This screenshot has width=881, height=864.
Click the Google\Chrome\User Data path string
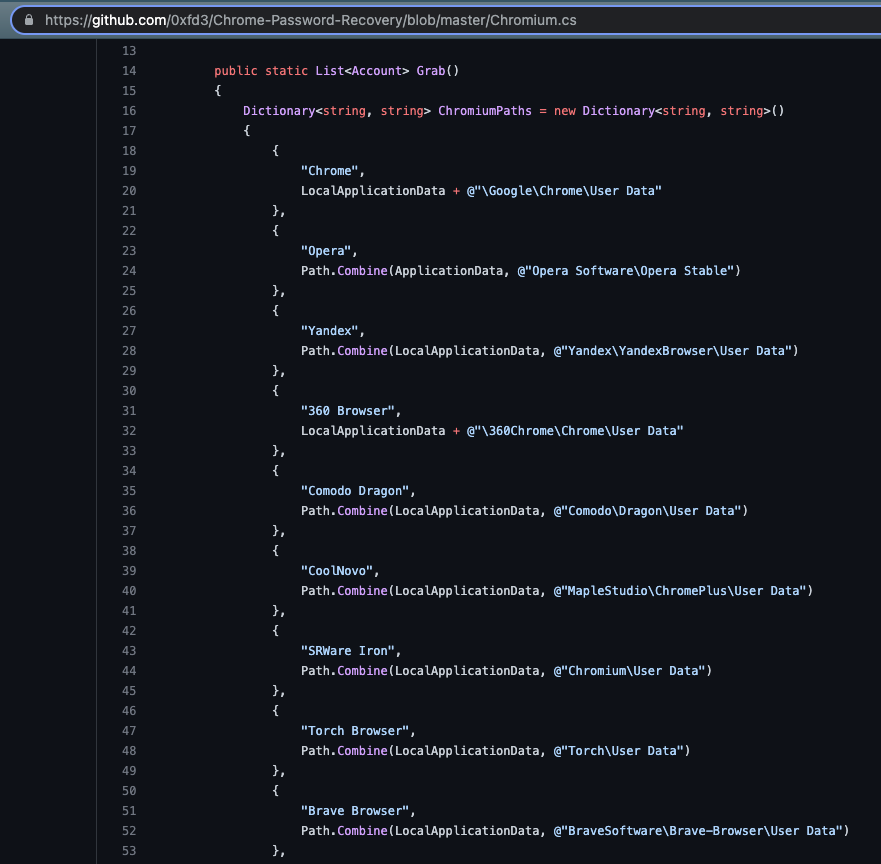564,191
